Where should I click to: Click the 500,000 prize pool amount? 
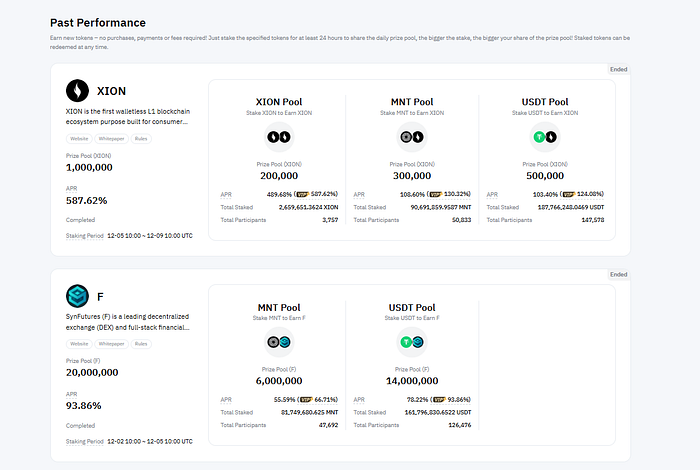point(545,176)
